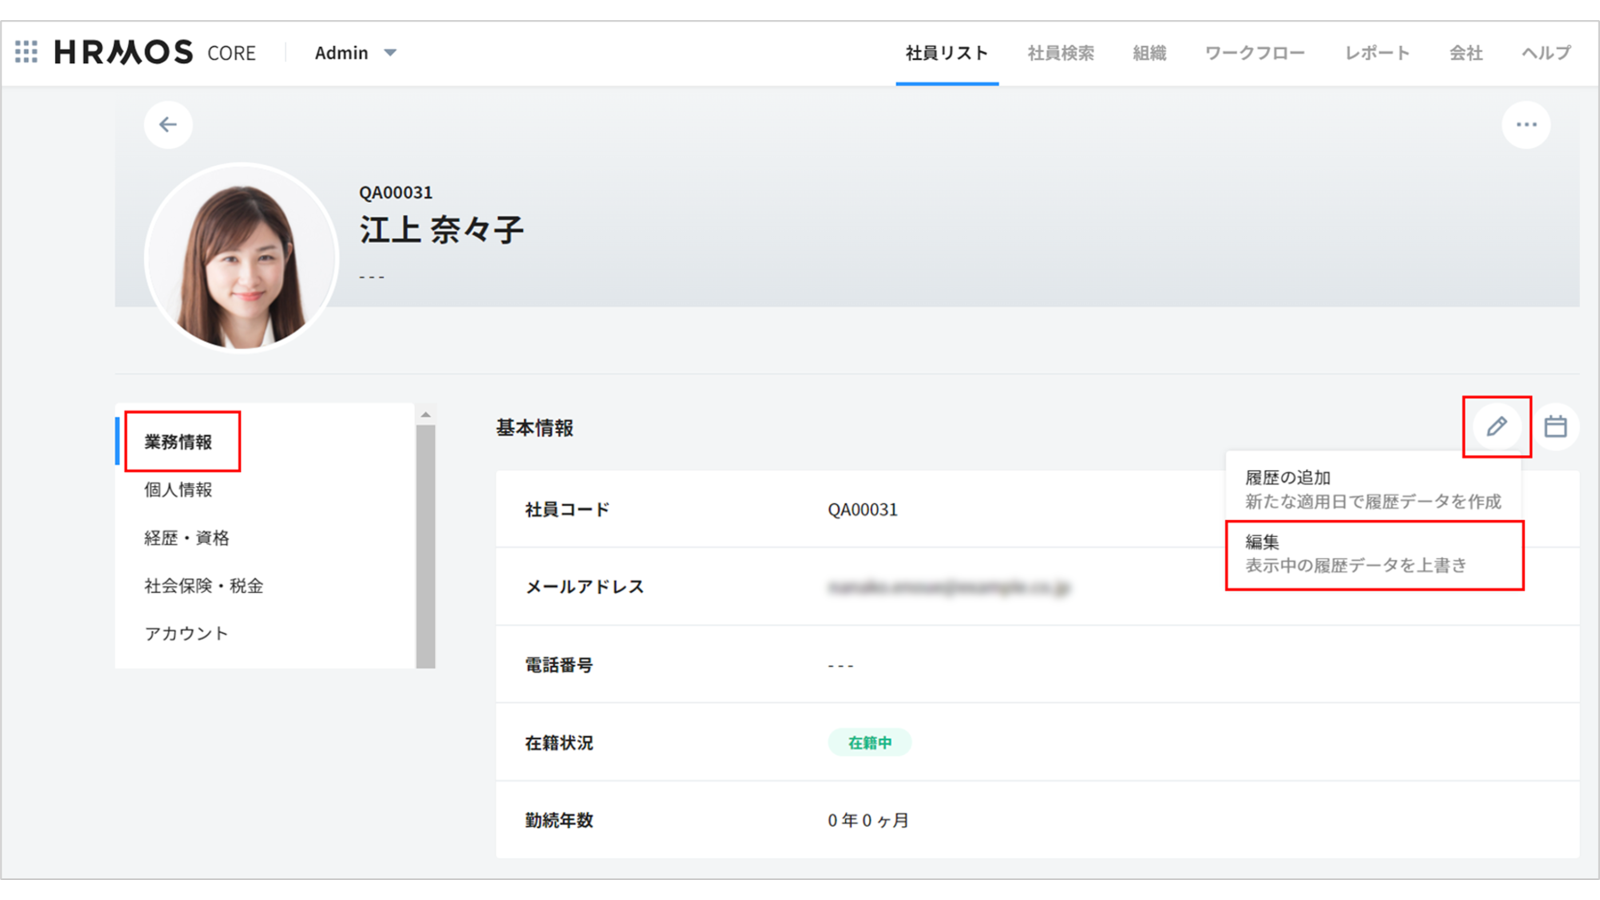Click the back arrow button
Image resolution: width=1600 pixels, height=900 pixels.
click(168, 125)
